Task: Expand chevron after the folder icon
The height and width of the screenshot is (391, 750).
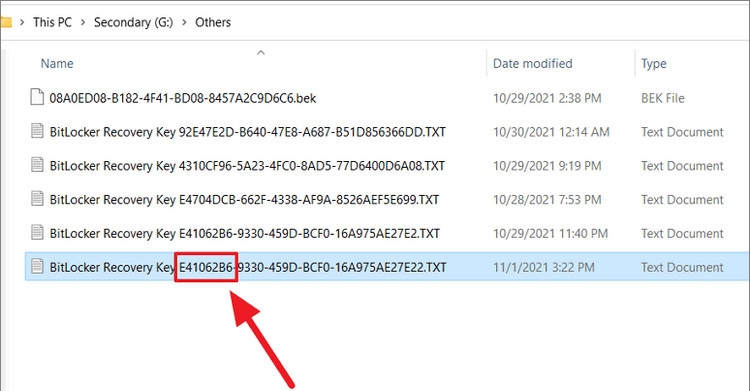Action: tap(22, 22)
